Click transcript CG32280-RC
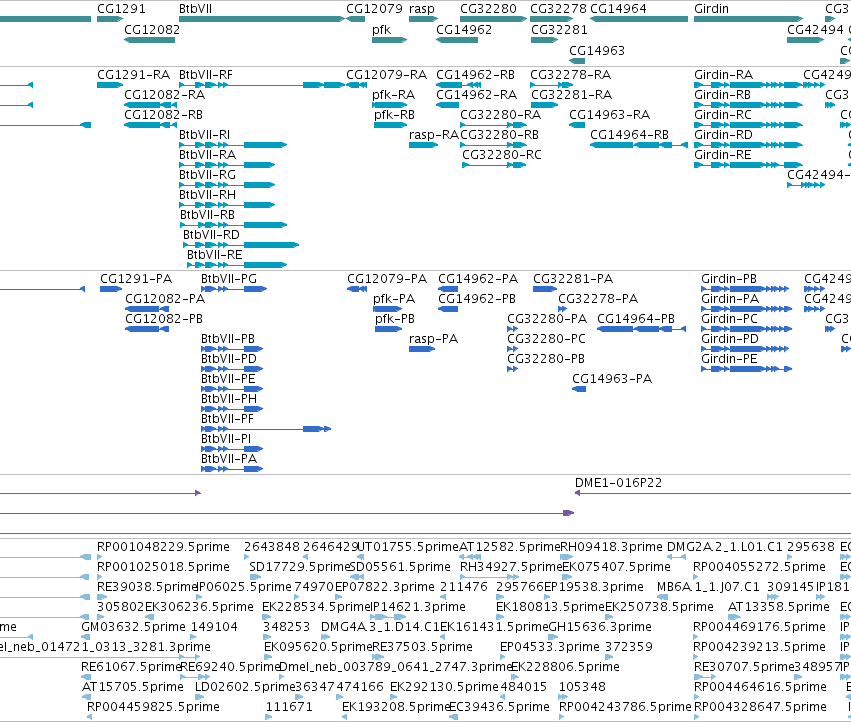This screenshot has width=851, height=722. pos(494,165)
